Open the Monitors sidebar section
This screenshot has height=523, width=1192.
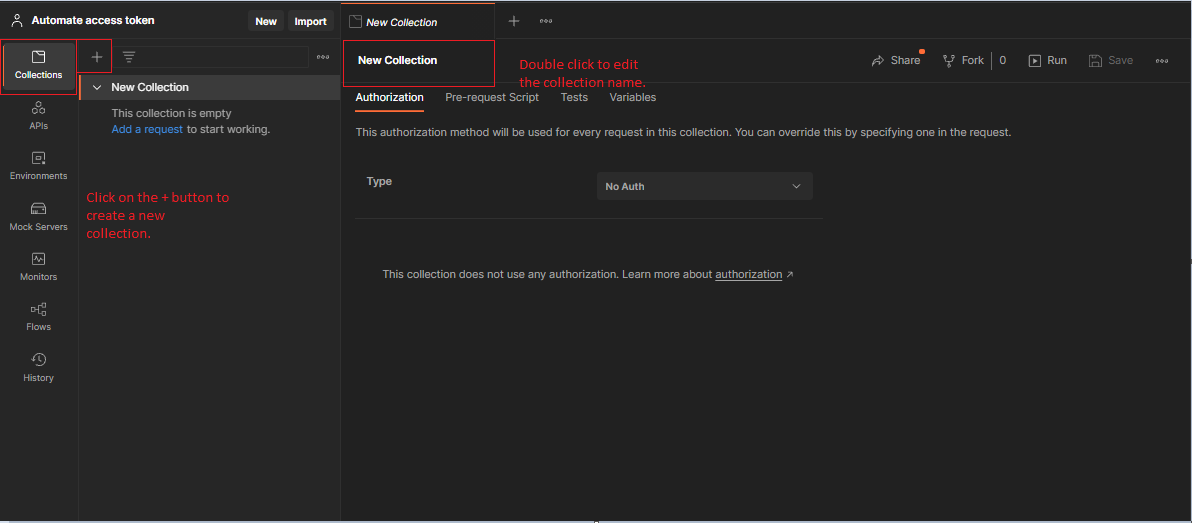[39, 268]
